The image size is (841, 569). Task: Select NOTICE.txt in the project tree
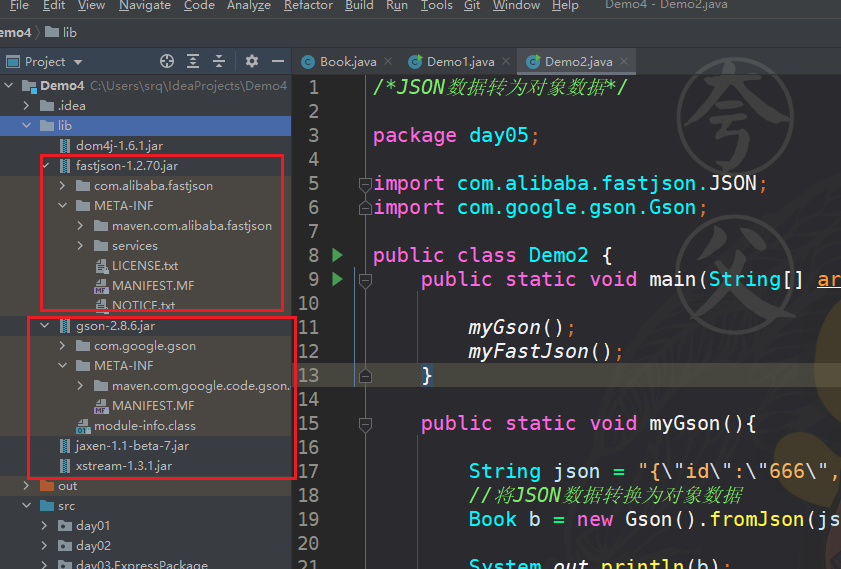point(143,305)
